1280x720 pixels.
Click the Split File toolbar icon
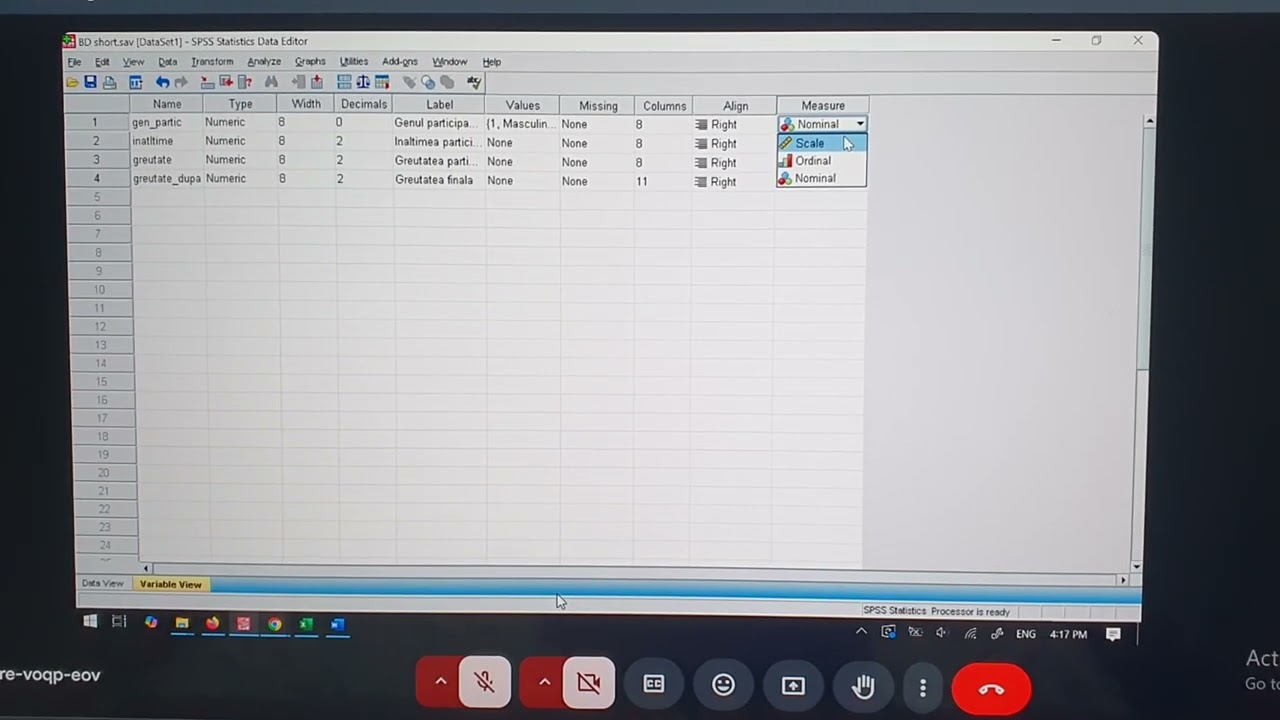(344, 83)
